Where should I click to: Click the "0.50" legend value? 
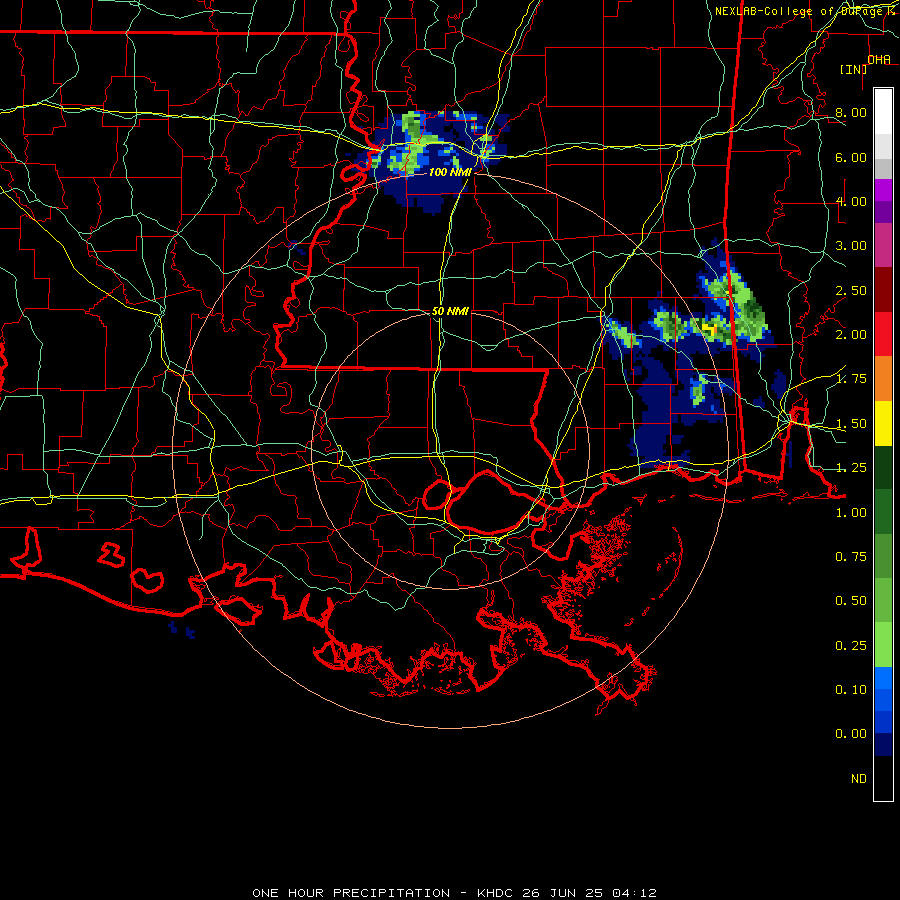tap(851, 601)
